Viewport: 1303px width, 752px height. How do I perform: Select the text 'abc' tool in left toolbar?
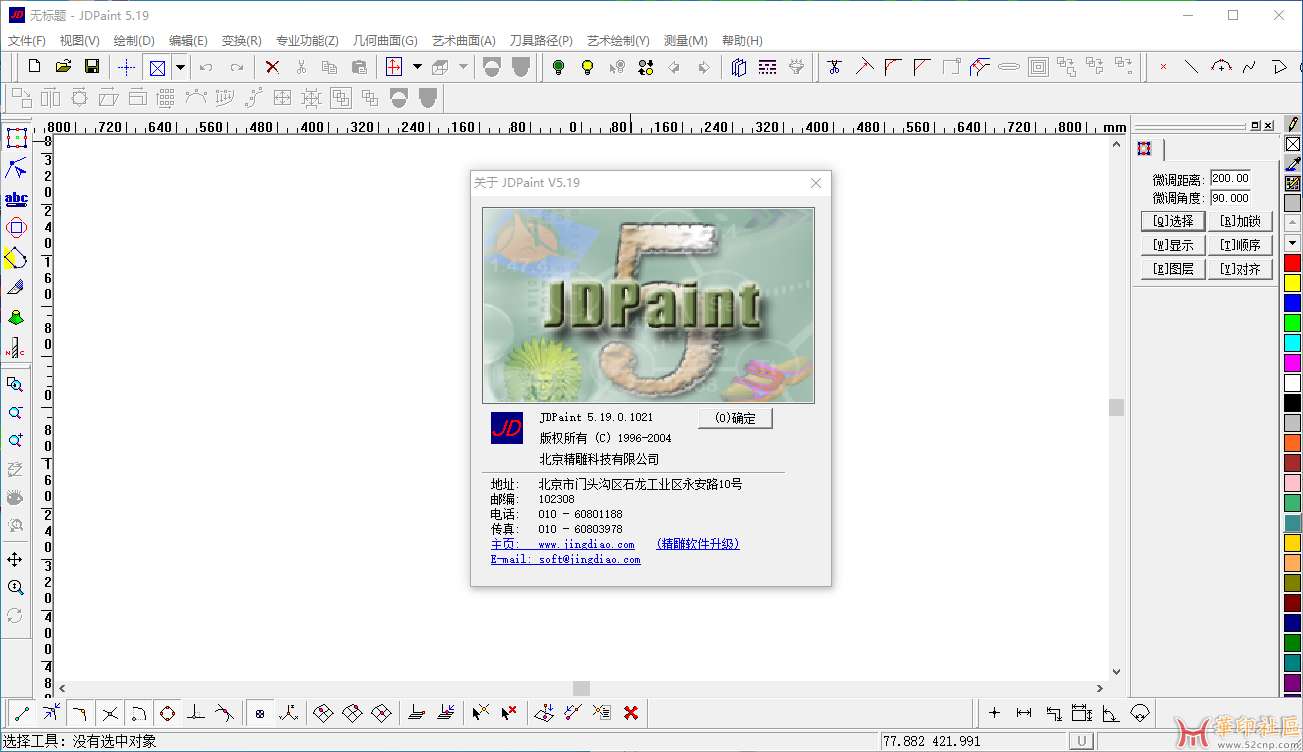point(16,198)
